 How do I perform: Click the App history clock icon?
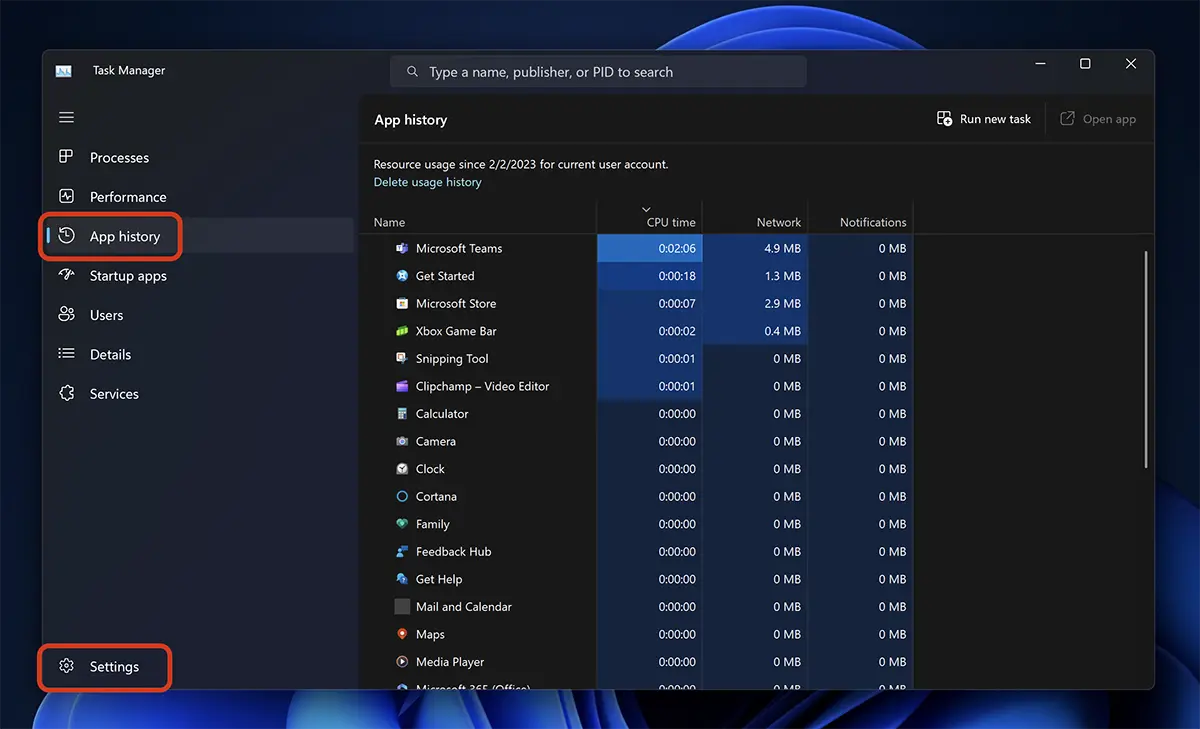[66, 236]
